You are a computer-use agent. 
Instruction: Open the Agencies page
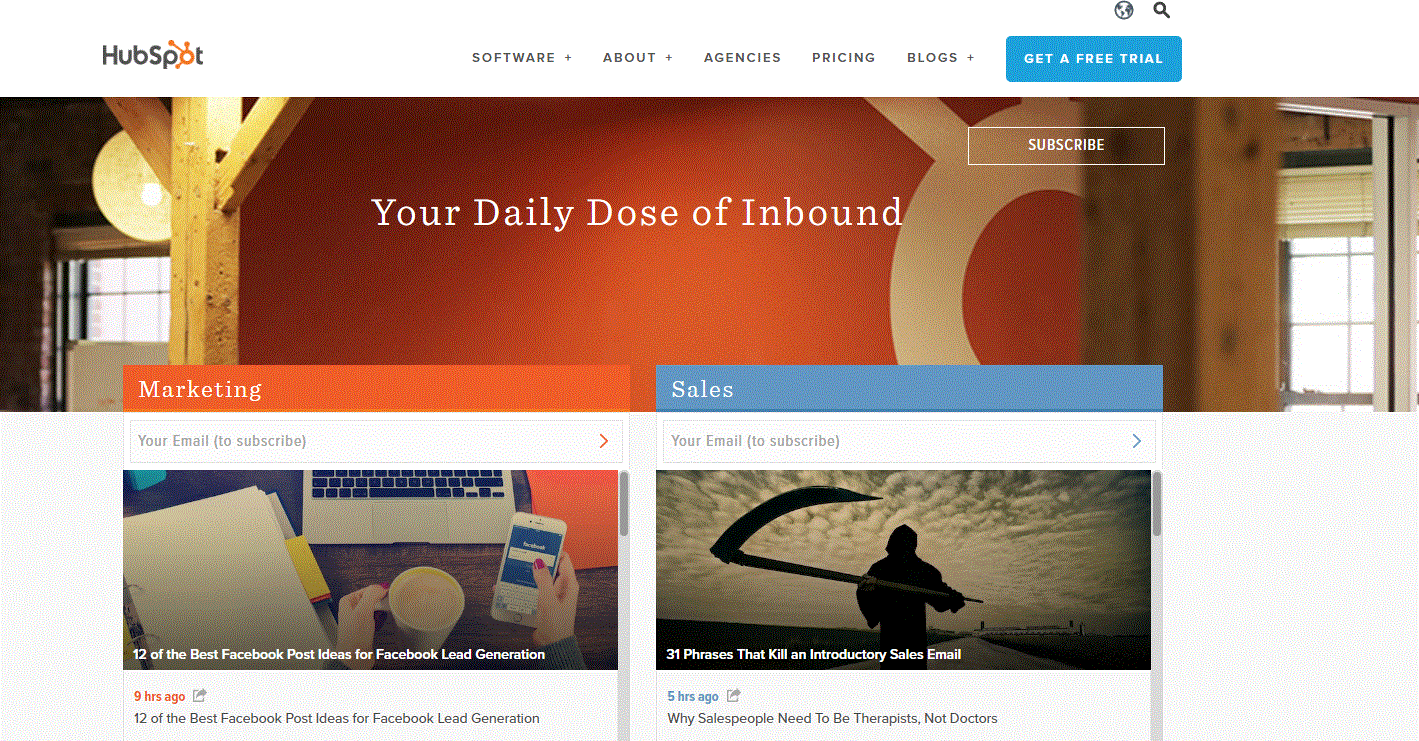coord(742,58)
